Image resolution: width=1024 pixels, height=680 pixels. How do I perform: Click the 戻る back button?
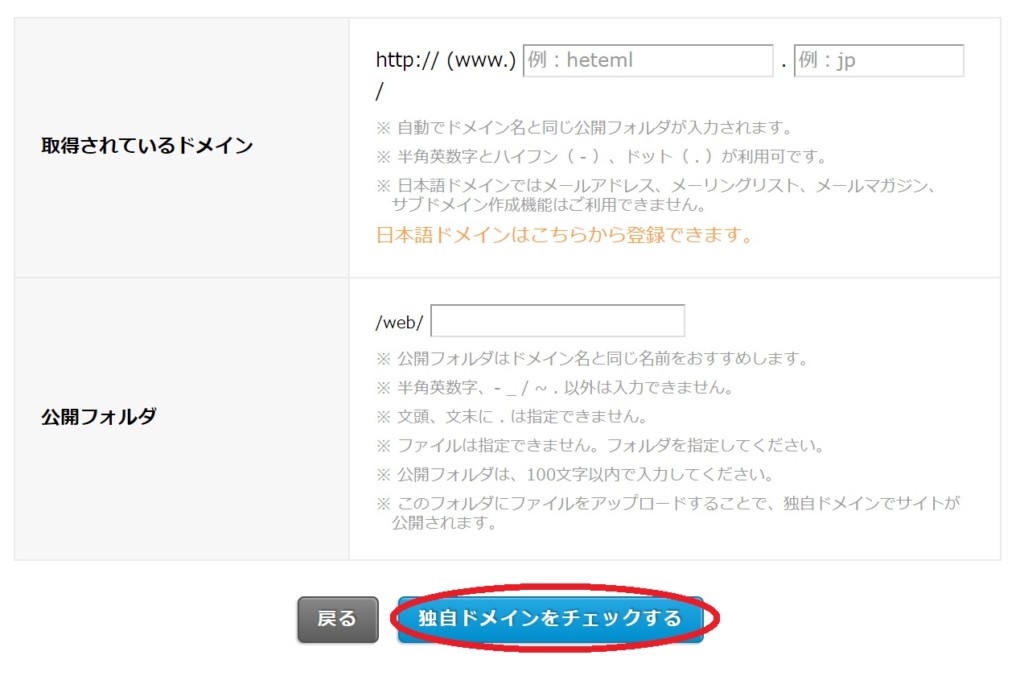click(337, 619)
